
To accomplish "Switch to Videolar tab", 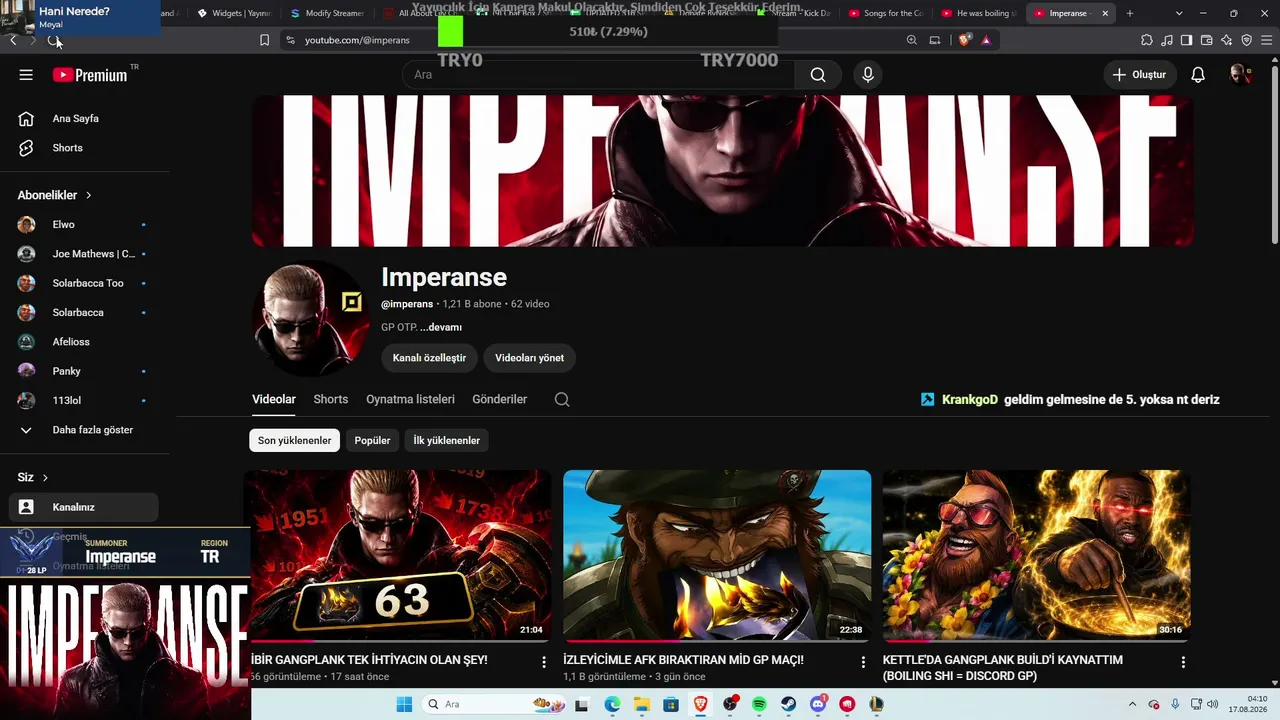I will click(274, 399).
